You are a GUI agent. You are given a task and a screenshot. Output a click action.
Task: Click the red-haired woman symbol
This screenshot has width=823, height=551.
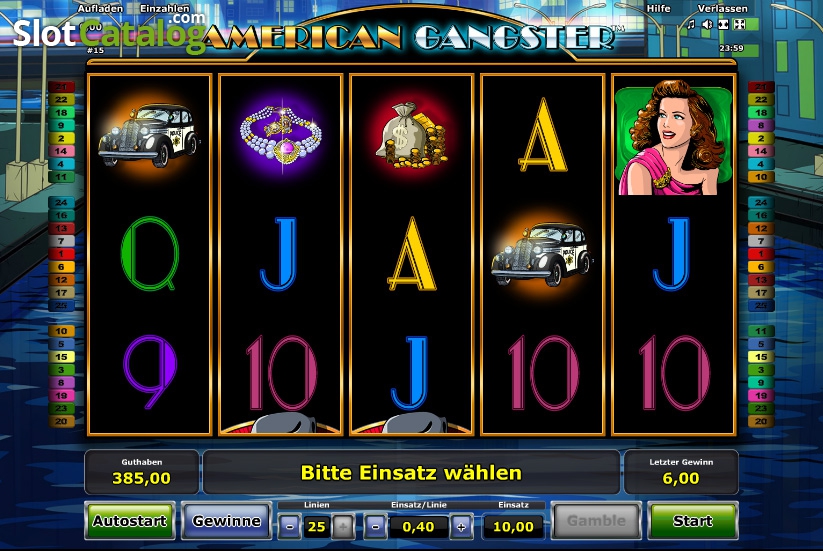coord(673,137)
